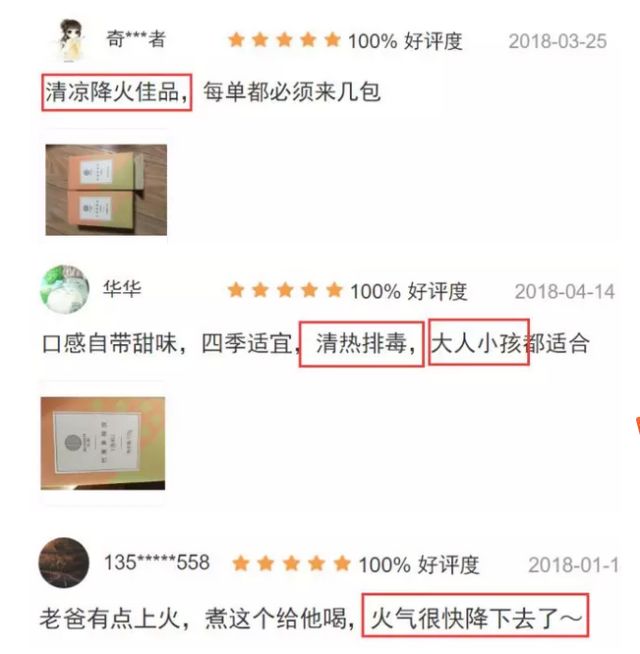
Task: Open avatar of user 135*****558
Action: point(63,562)
